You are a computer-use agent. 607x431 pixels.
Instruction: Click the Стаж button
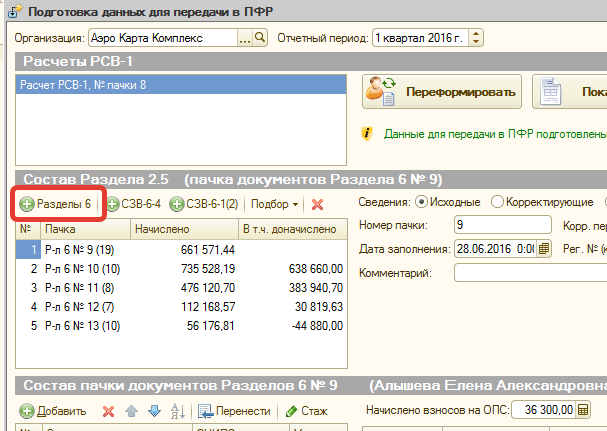(307, 411)
